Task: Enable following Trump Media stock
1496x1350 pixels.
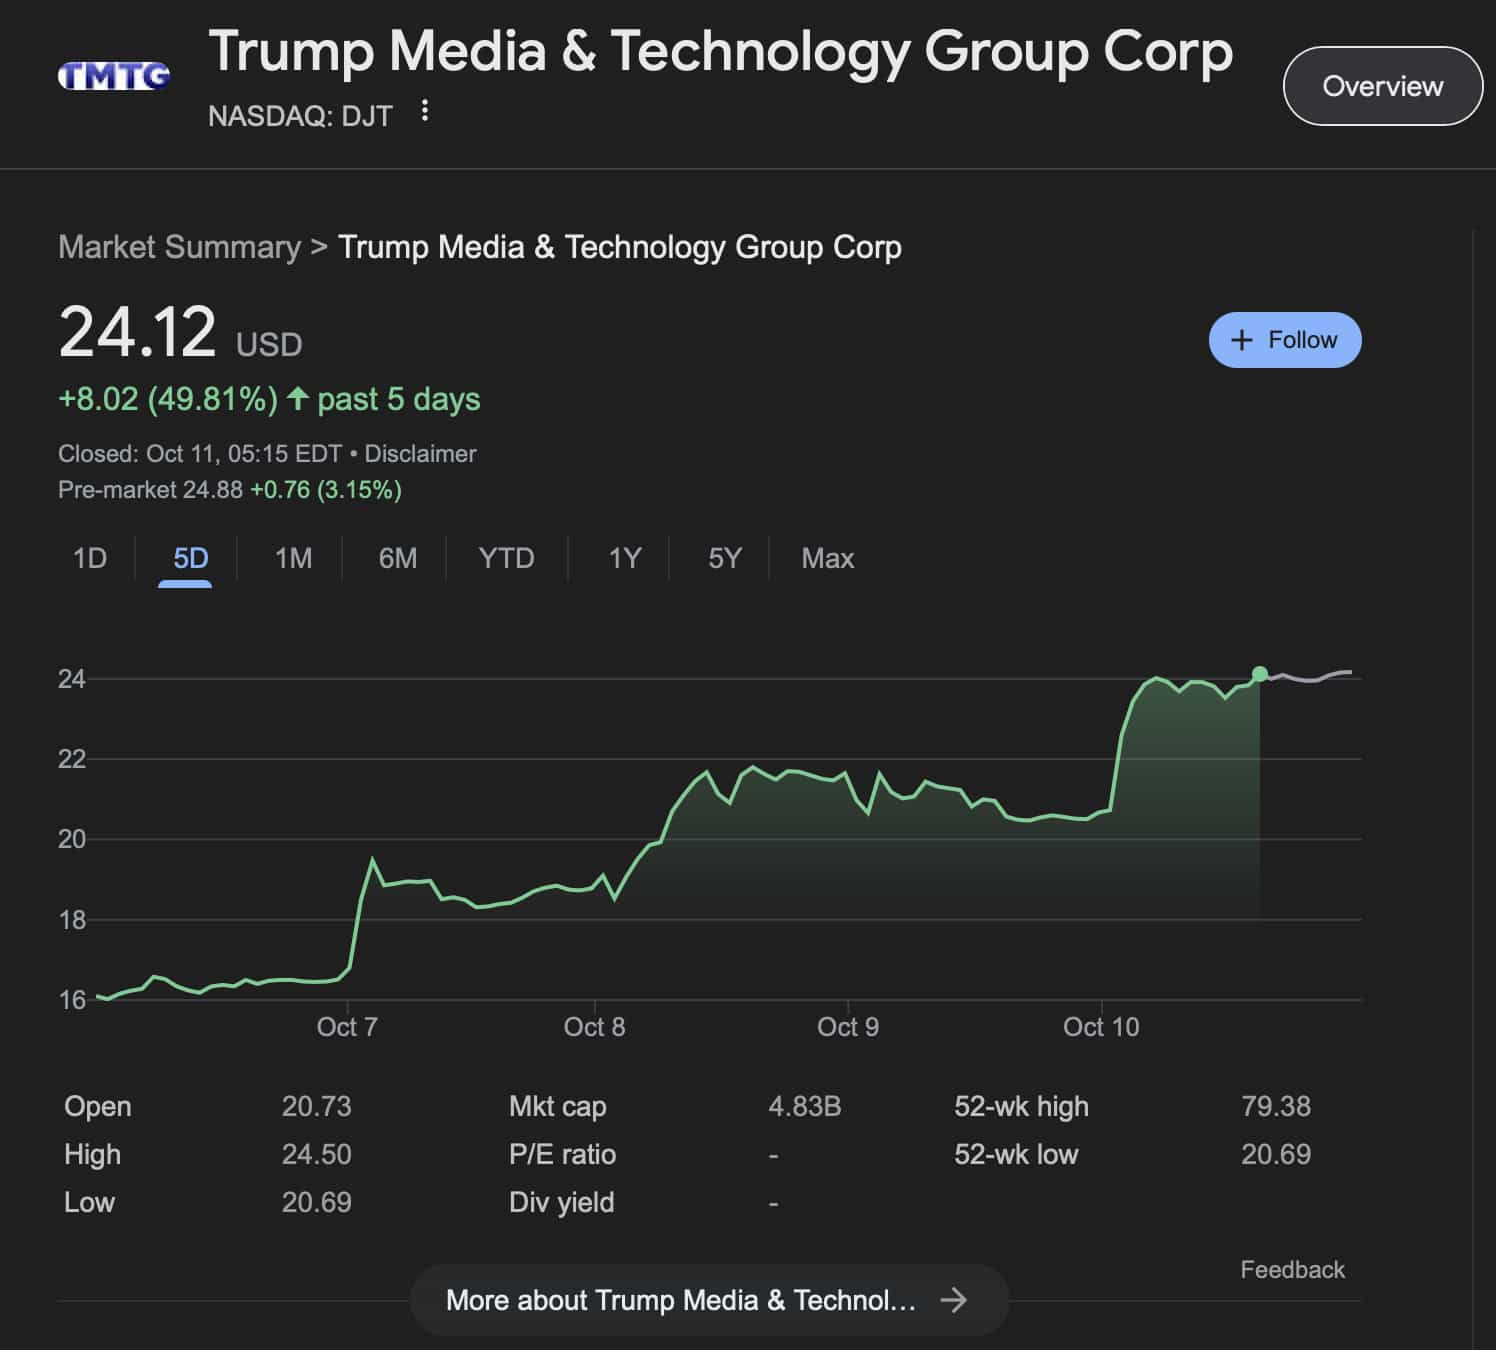Action: click(x=1285, y=340)
